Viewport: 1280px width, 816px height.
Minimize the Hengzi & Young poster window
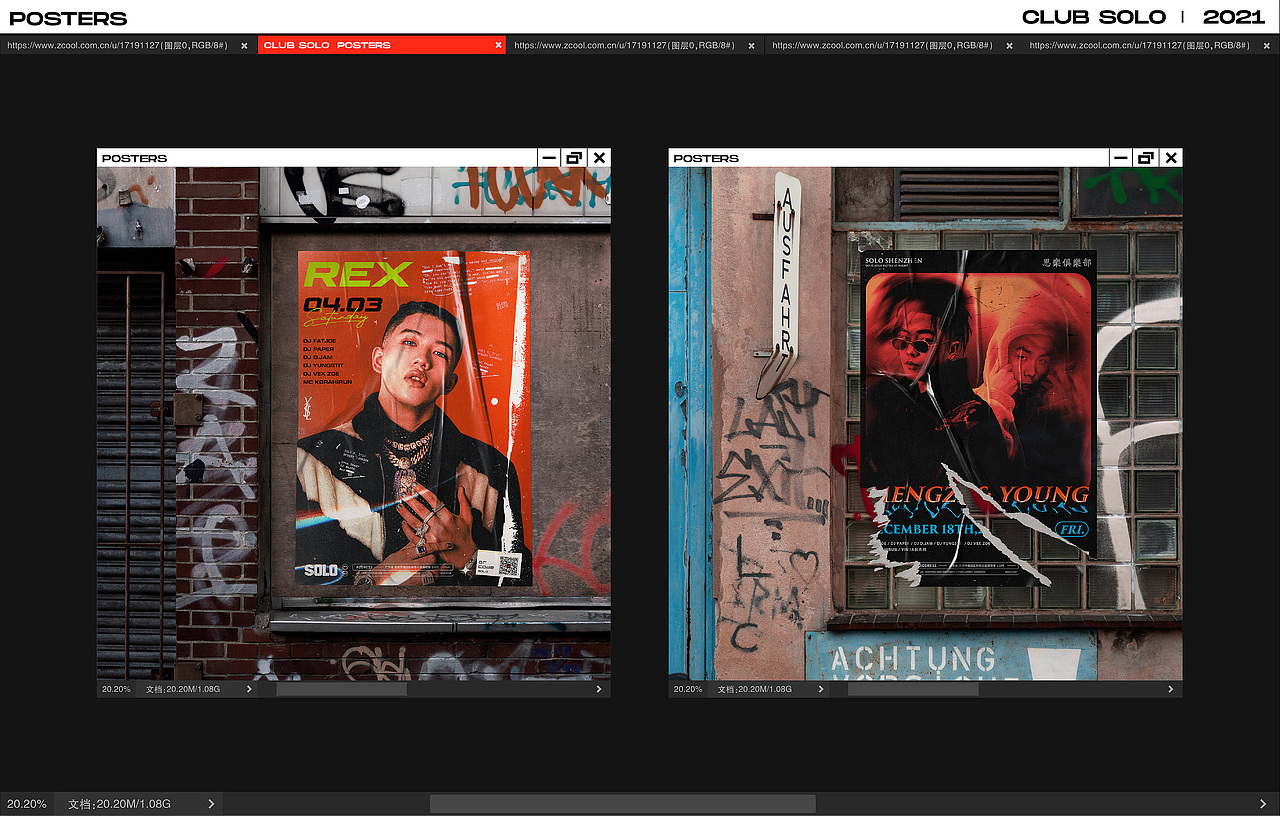click(1121, 158)
